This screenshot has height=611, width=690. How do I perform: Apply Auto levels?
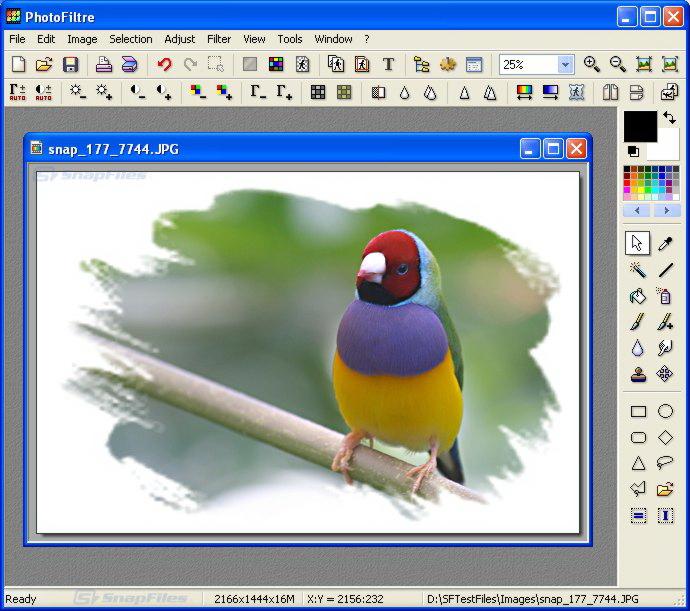pyautogui.click(x=18, y=92)
